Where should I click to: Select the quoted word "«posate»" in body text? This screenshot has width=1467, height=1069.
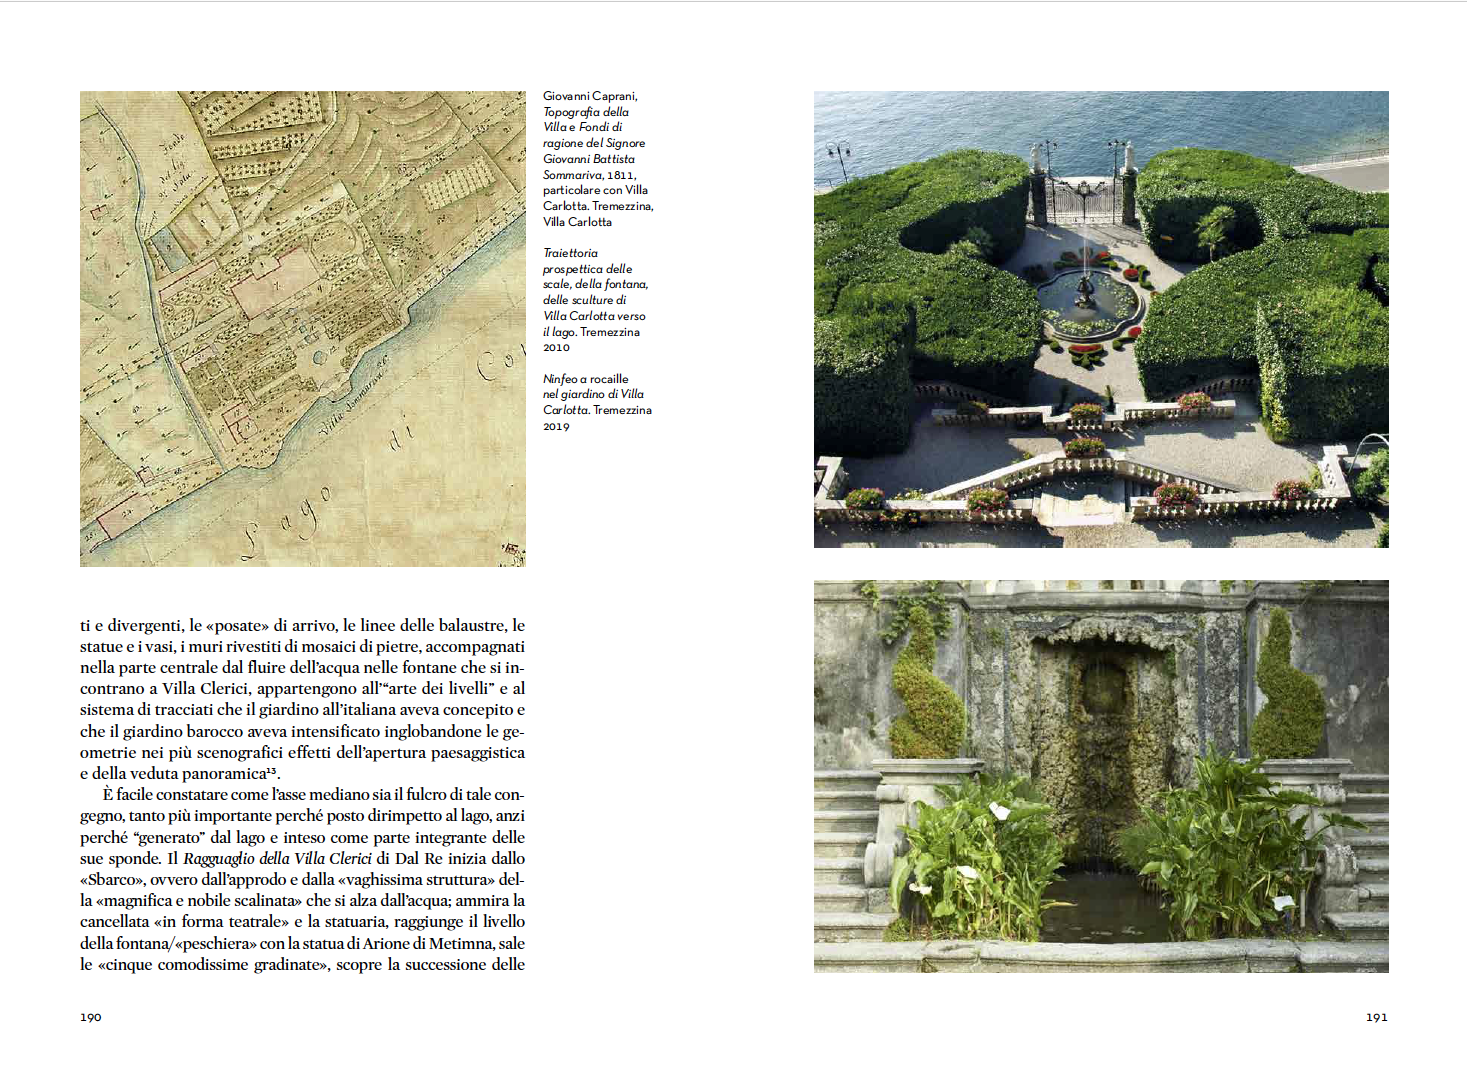[x=237, y=626]
